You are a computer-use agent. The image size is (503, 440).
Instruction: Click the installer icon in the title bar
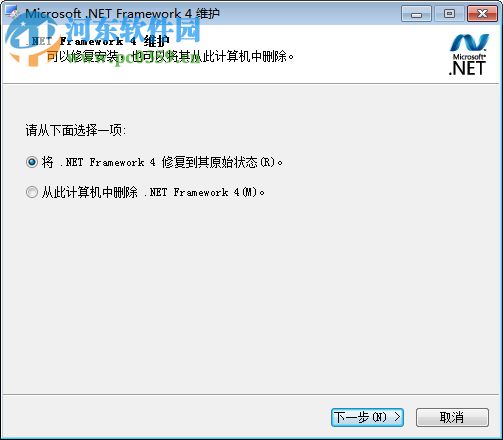[12, 13]
